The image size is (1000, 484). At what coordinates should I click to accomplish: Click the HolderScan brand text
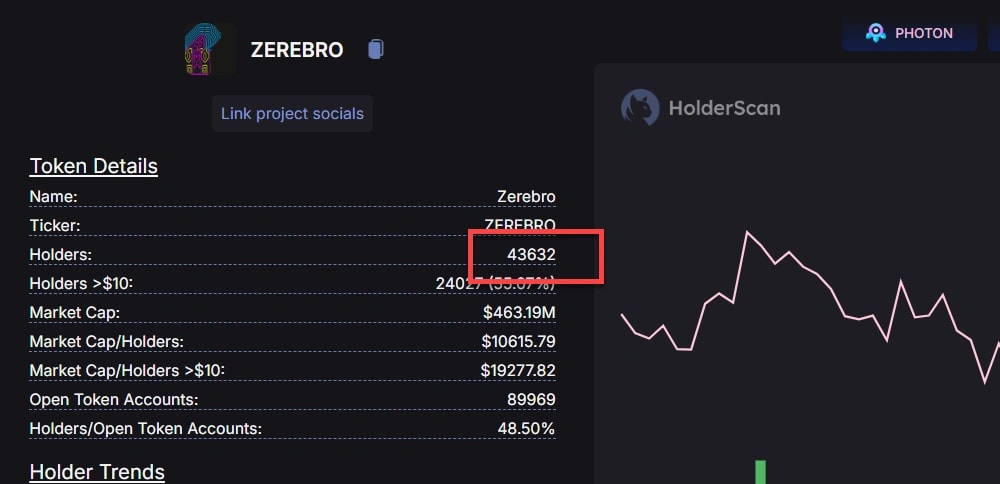pos(724,108)
